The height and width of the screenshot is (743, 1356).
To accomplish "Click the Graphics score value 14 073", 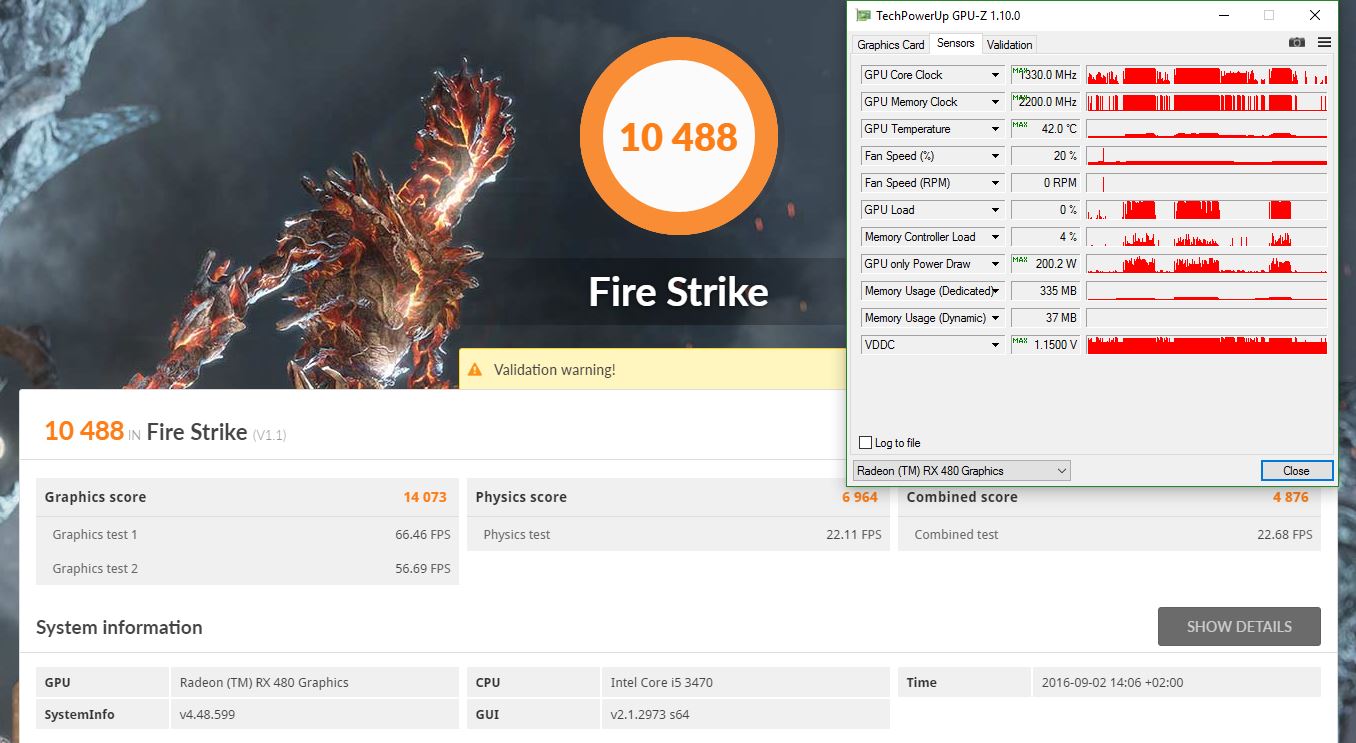I will coord(425,497).
